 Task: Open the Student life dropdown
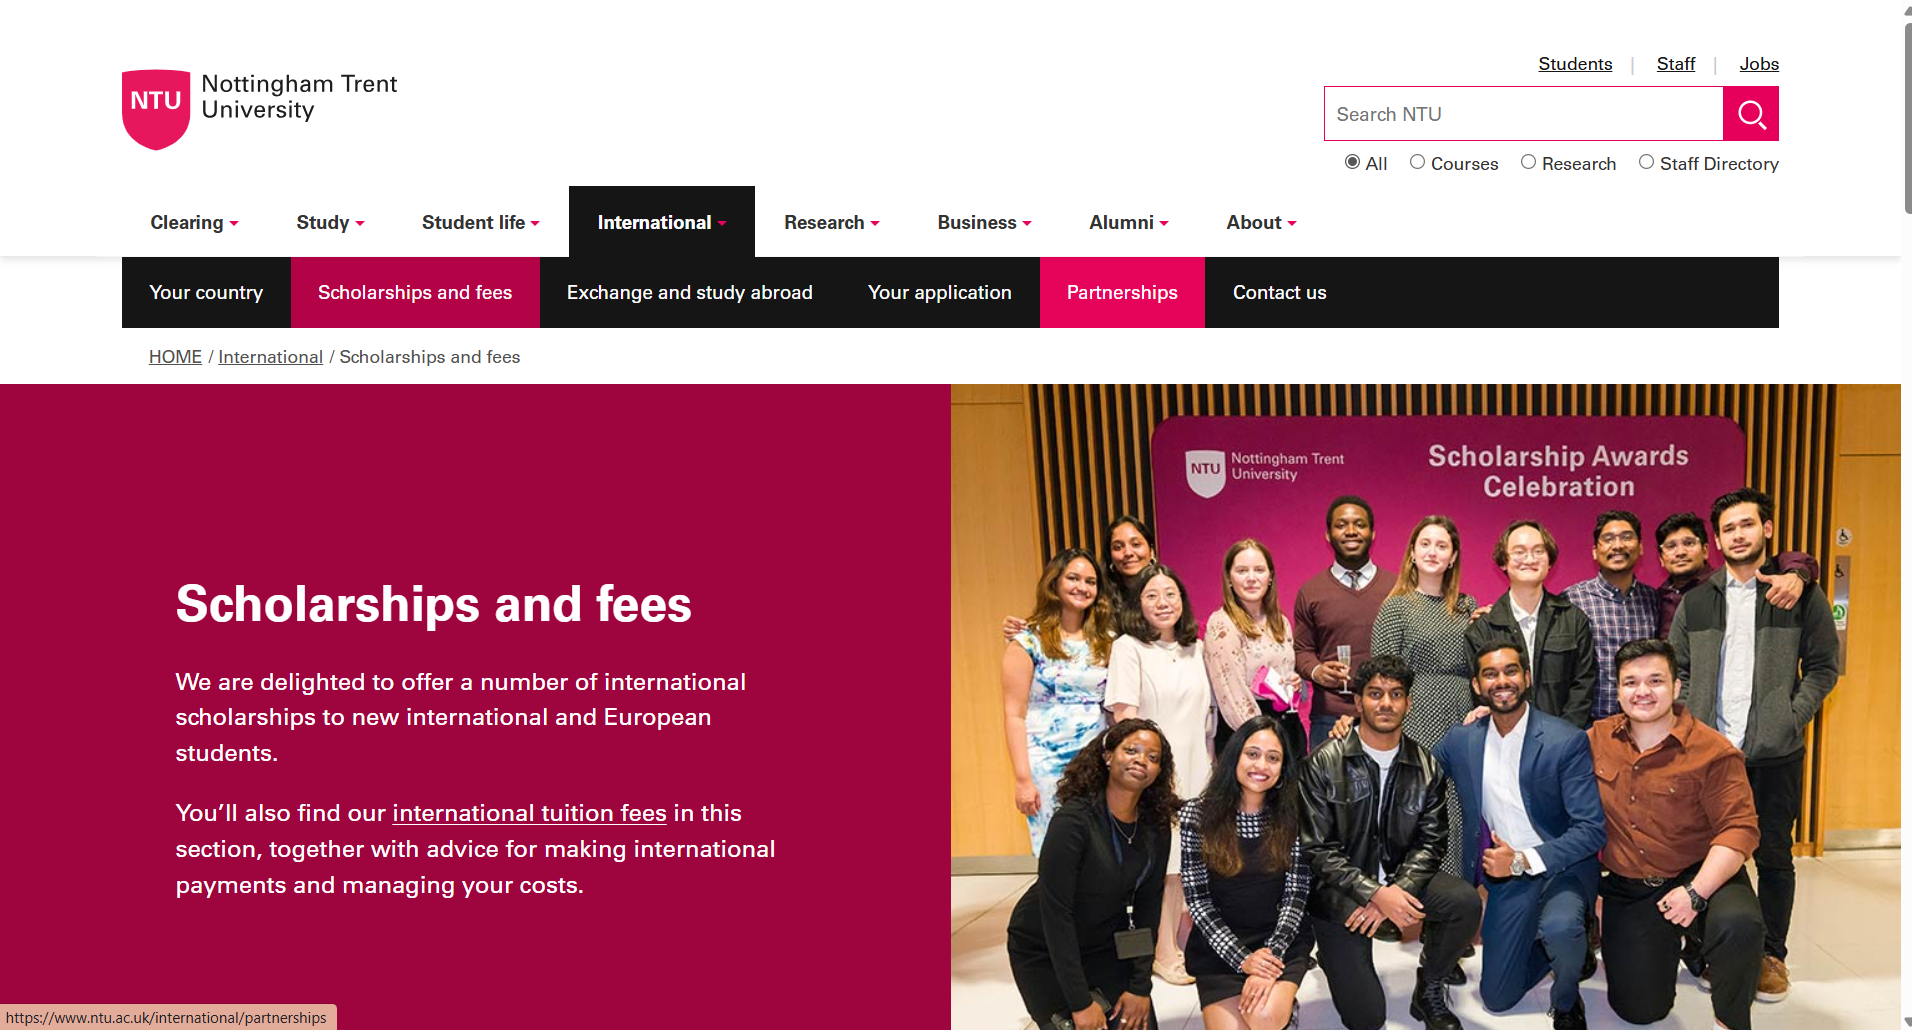coord(480,222)
